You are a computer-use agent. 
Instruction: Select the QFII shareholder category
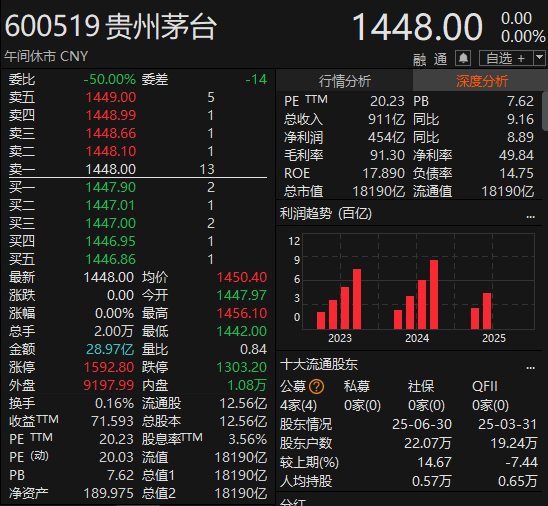[484, 386]
